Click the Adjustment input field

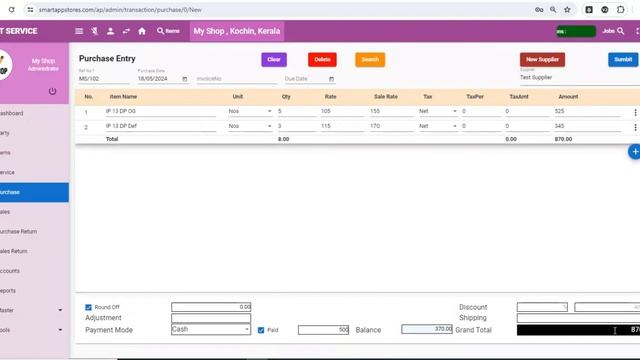click(x=211, y=318)
